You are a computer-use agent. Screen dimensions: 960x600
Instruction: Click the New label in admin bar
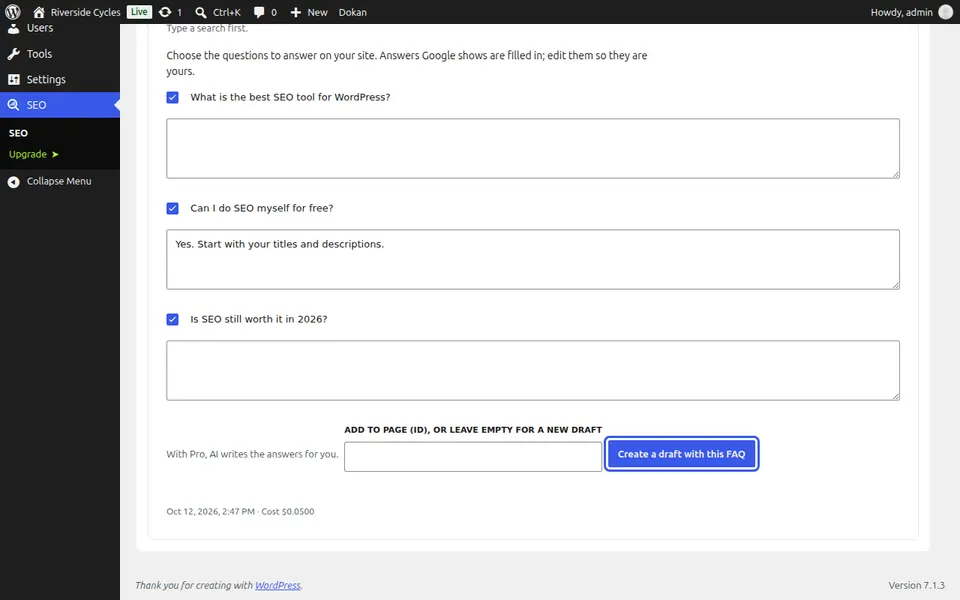[x=317, y=12]
